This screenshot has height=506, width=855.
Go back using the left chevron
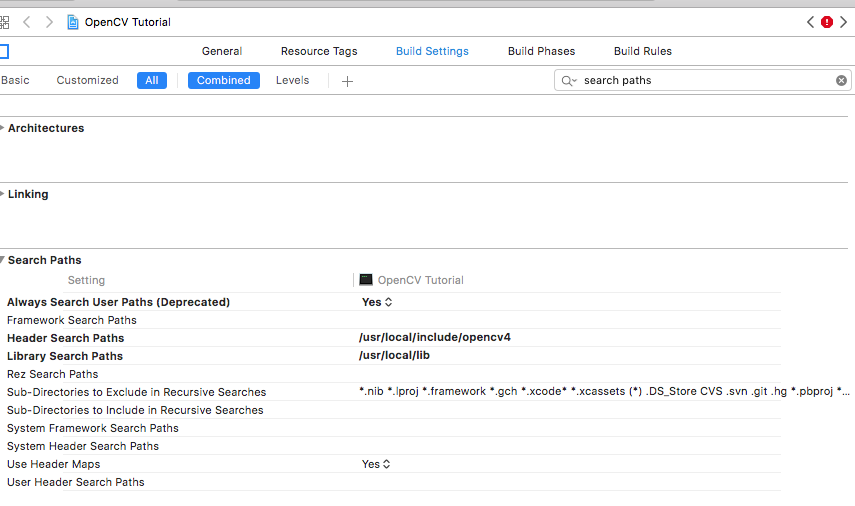tap(27, 22)
